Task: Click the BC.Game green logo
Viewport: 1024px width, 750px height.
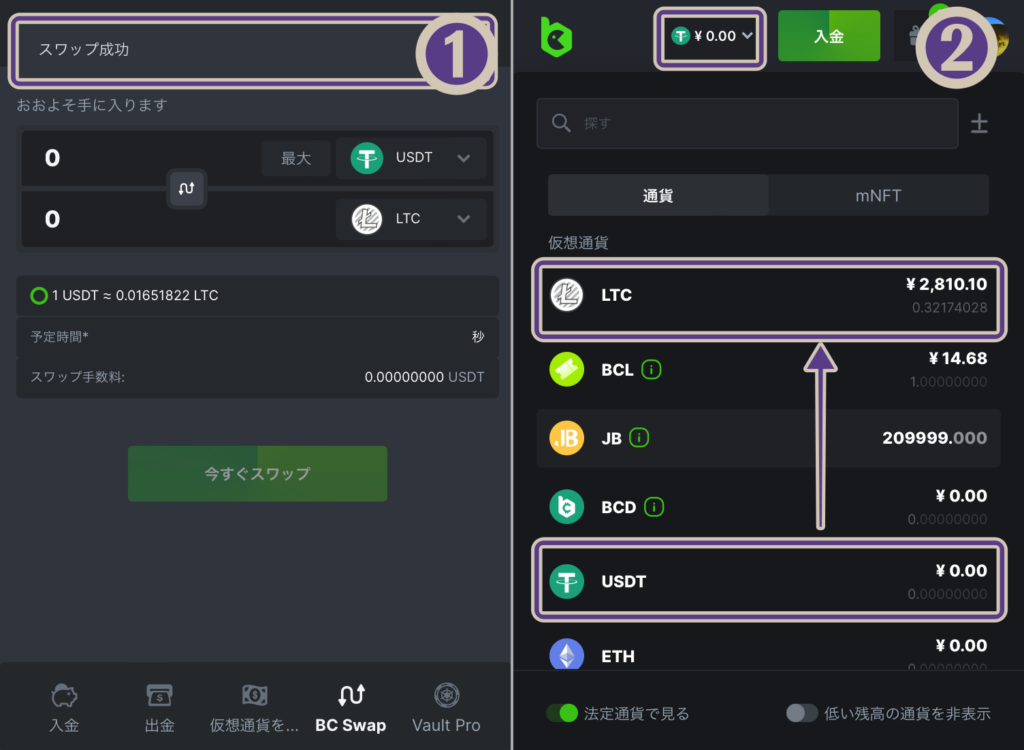Action: (556, 37)
